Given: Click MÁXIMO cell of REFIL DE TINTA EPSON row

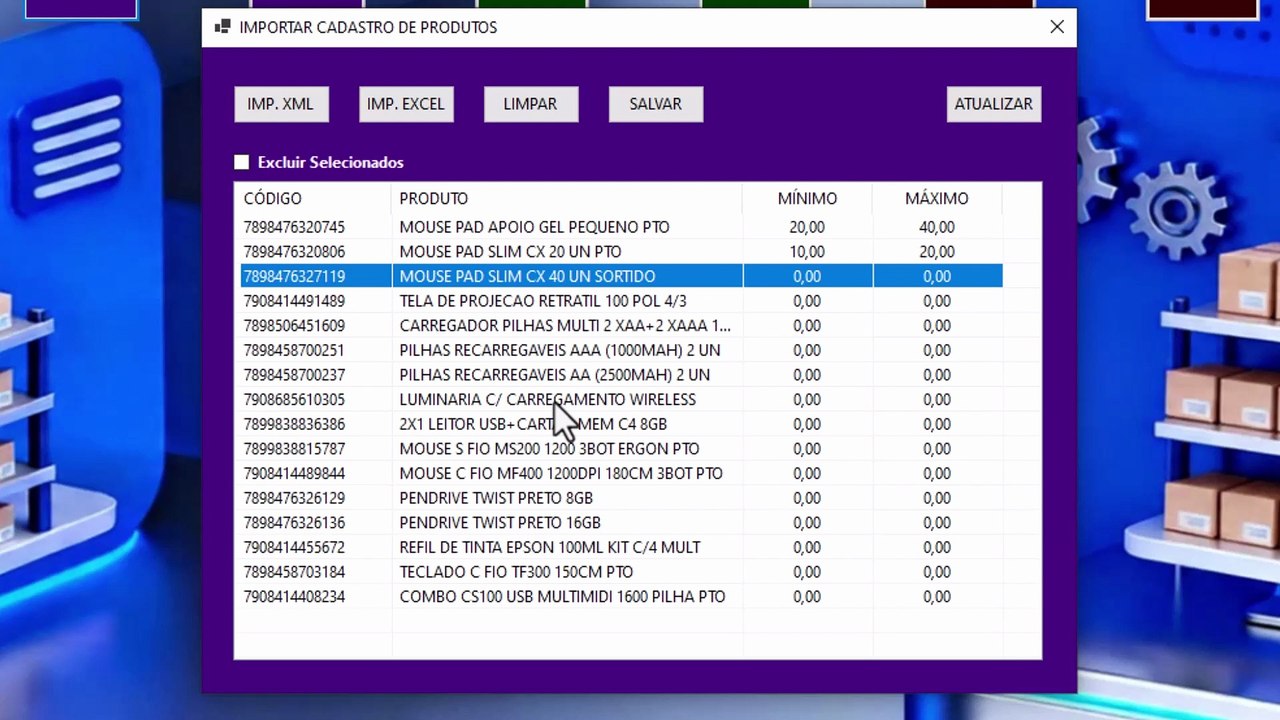Looking at the screenshot, I should [937, 548].
